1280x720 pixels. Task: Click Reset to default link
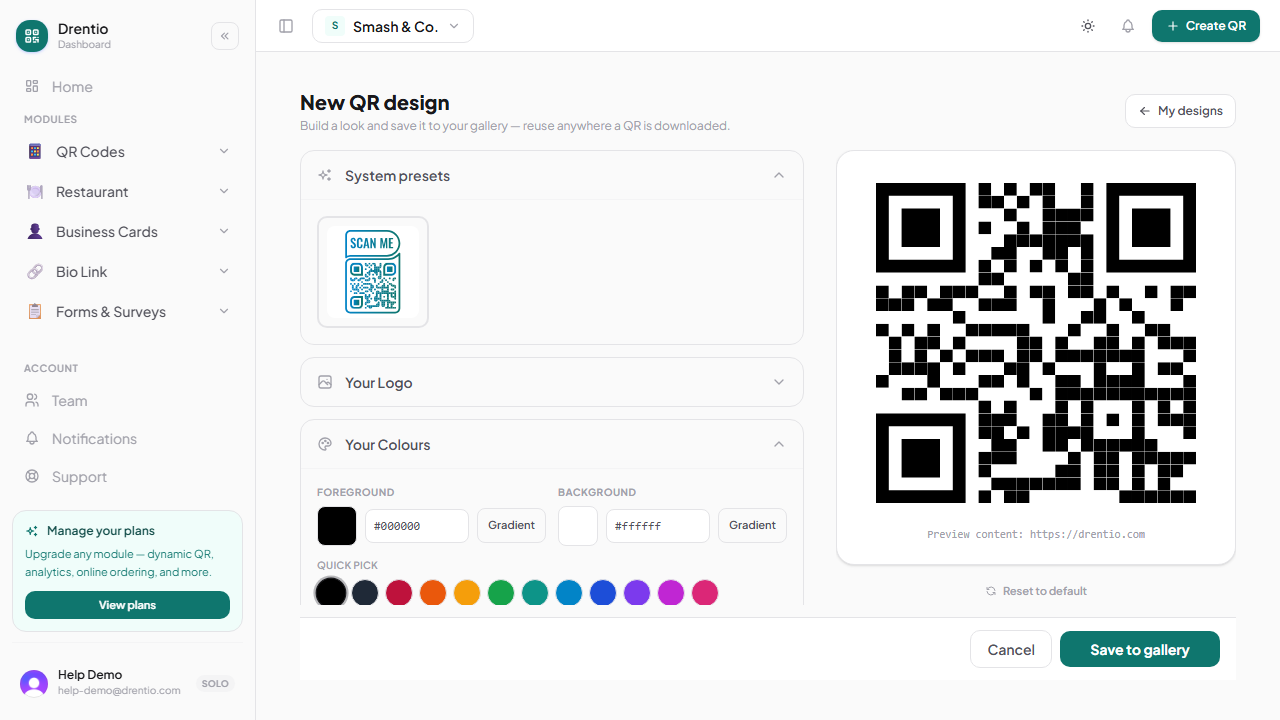(1036, 591)
